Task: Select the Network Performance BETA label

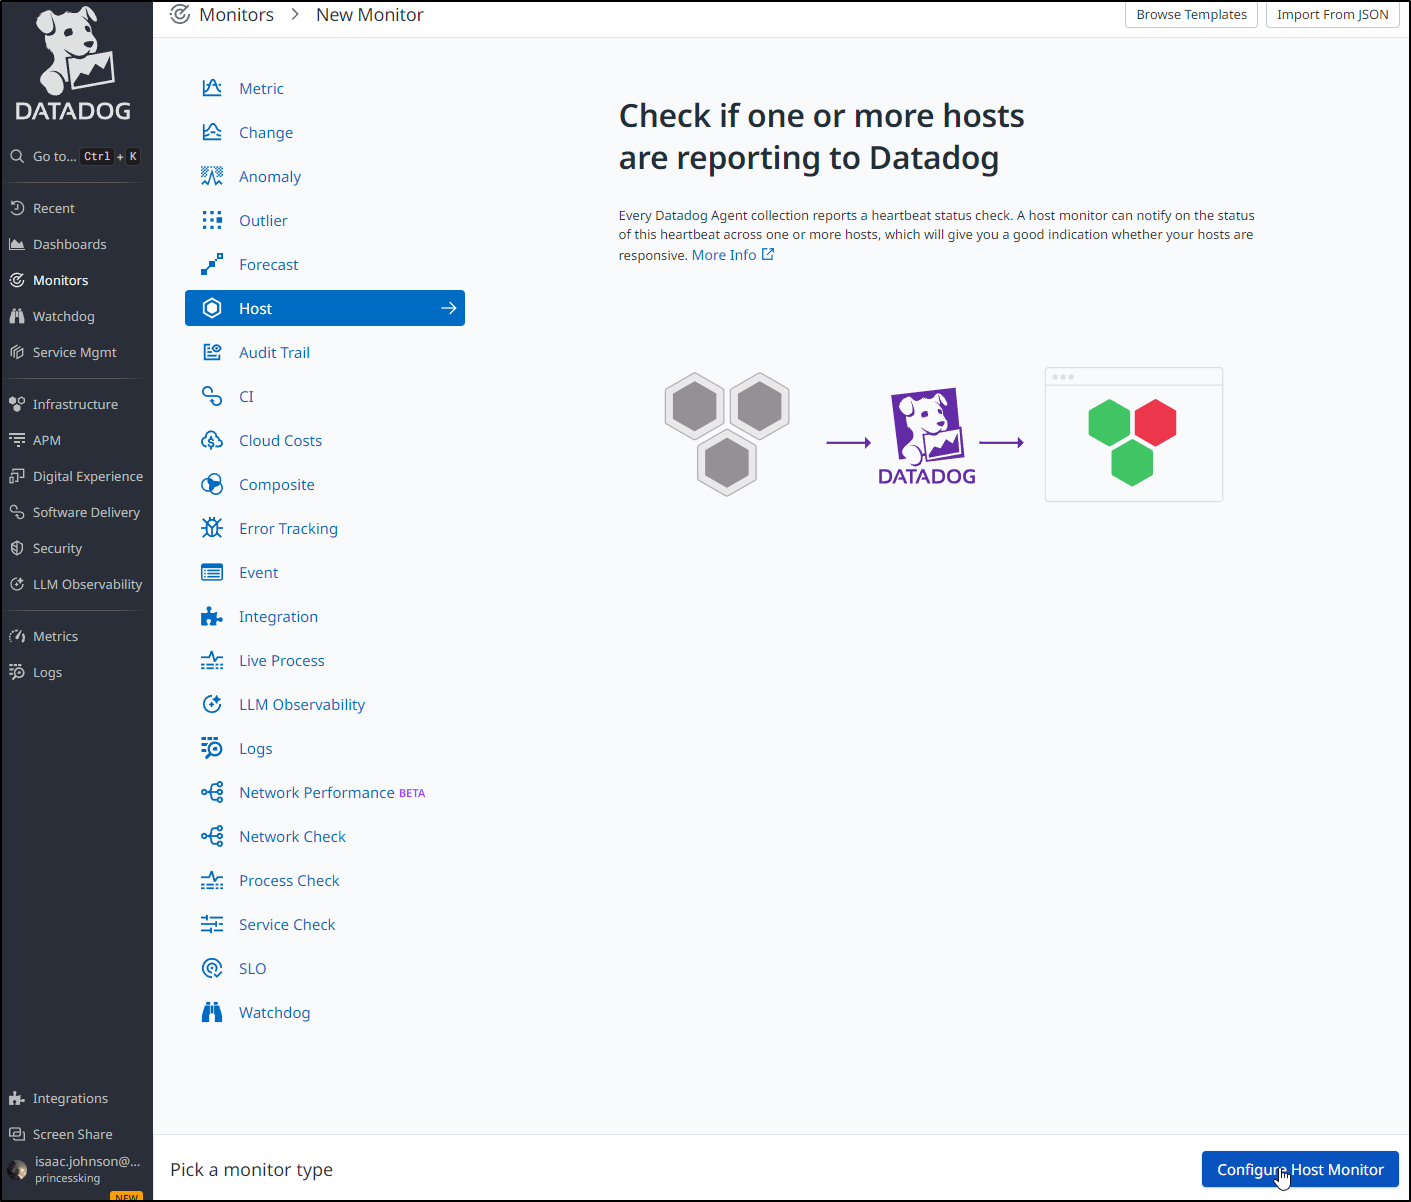Action: [x=332, y=792]
